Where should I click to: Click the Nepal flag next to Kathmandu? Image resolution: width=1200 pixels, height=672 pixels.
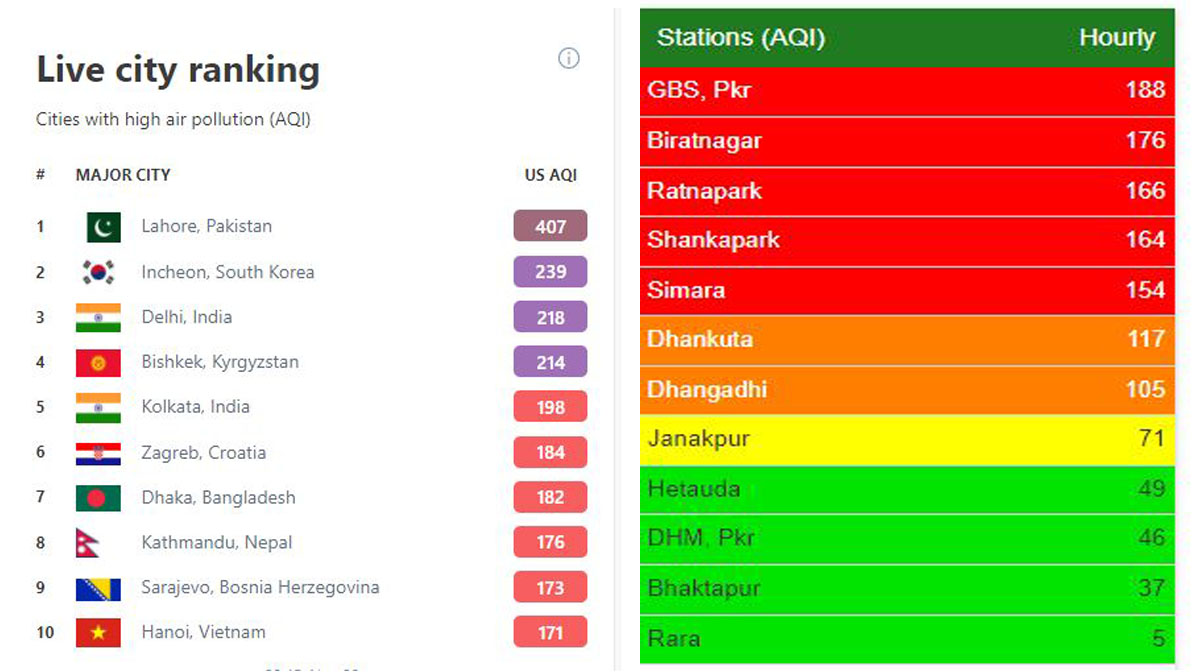89,543
